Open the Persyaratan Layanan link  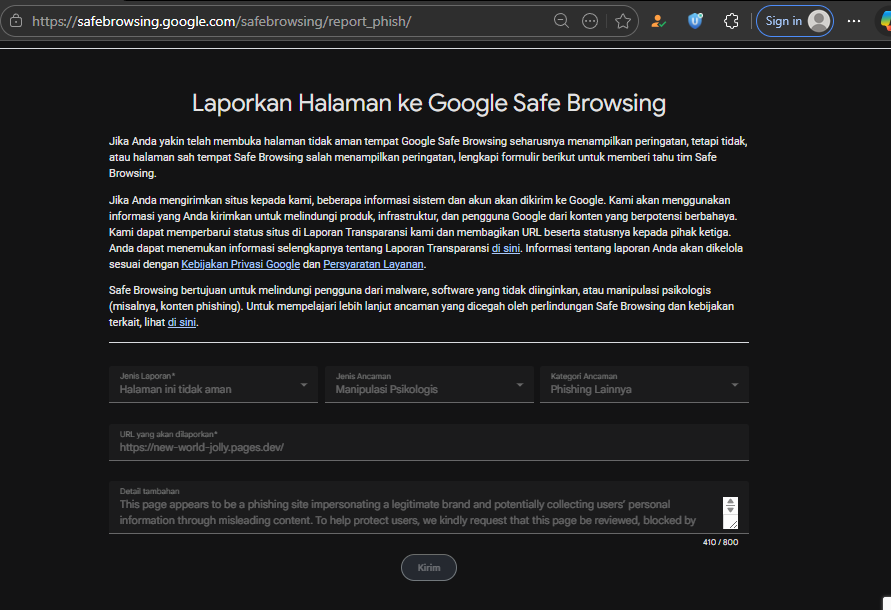(373, 264)
